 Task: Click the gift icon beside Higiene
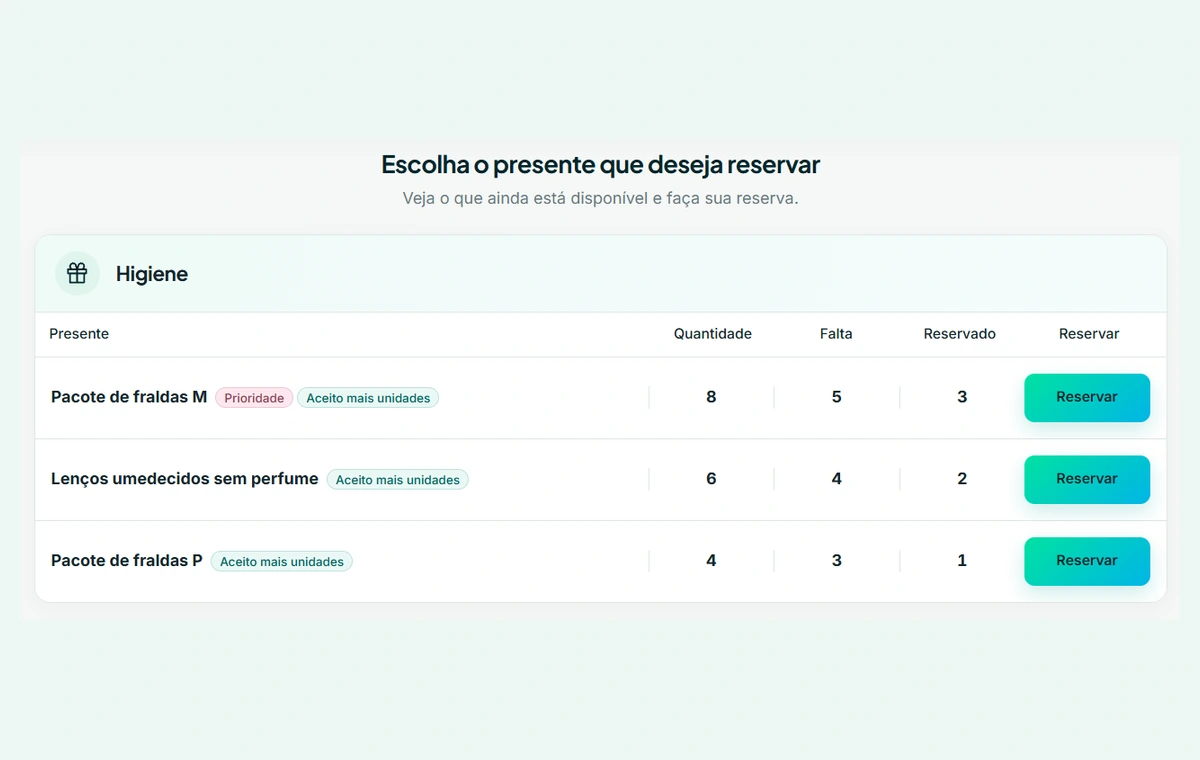click(77, 273)
